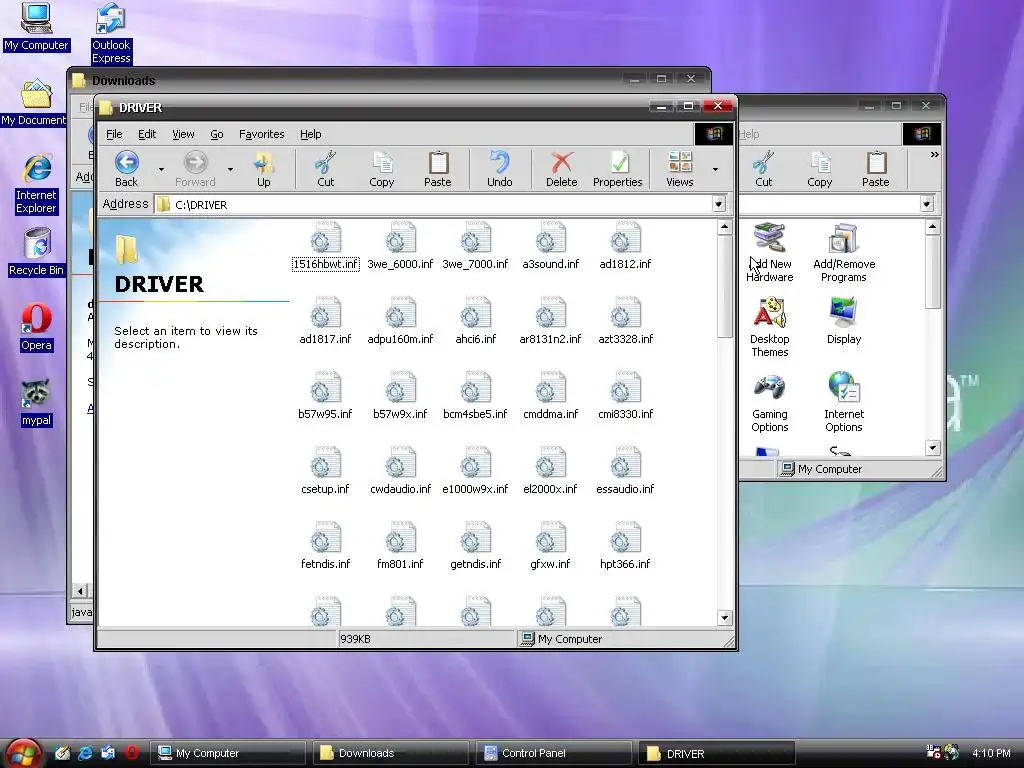
Task: Click Cut in DRIVER window toolbar
Action: 325,169
